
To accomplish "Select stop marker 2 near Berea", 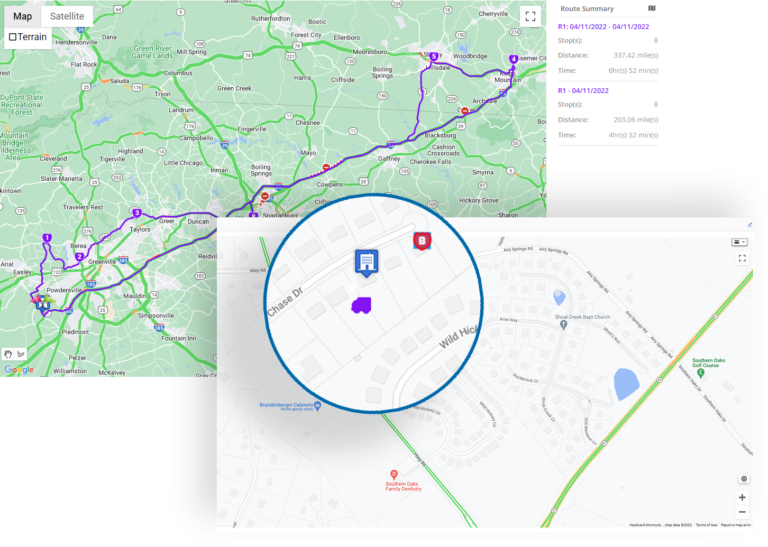I will point(79,257).
